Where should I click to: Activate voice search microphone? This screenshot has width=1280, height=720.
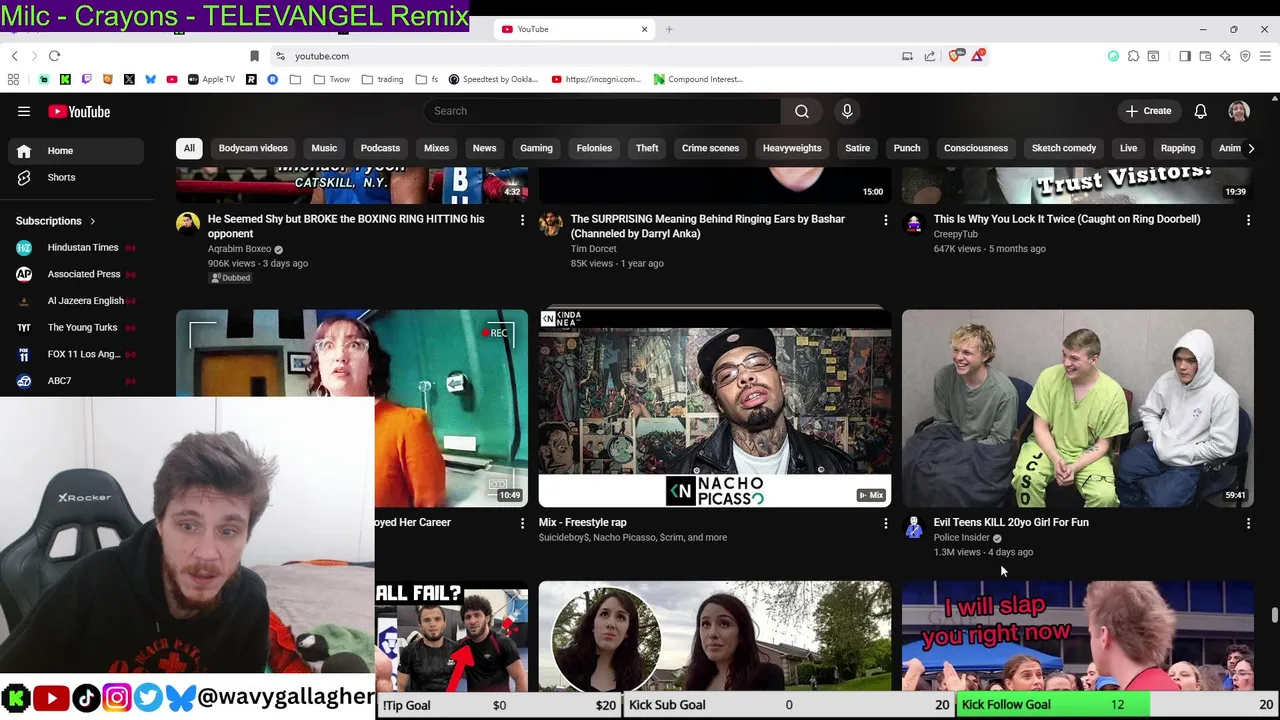pos(847,111)
